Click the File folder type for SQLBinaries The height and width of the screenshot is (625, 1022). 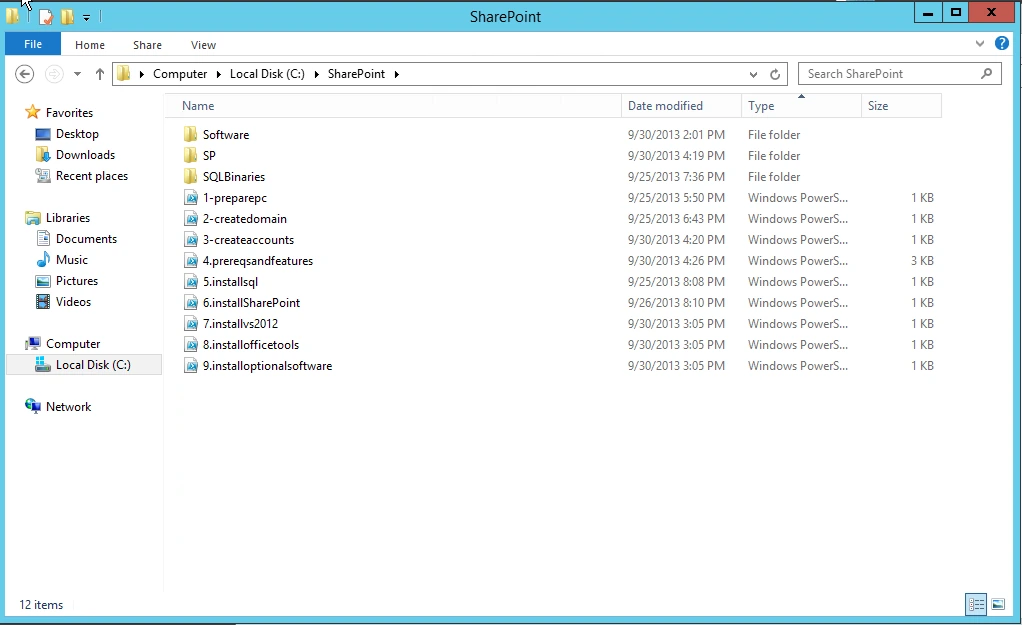774,177
